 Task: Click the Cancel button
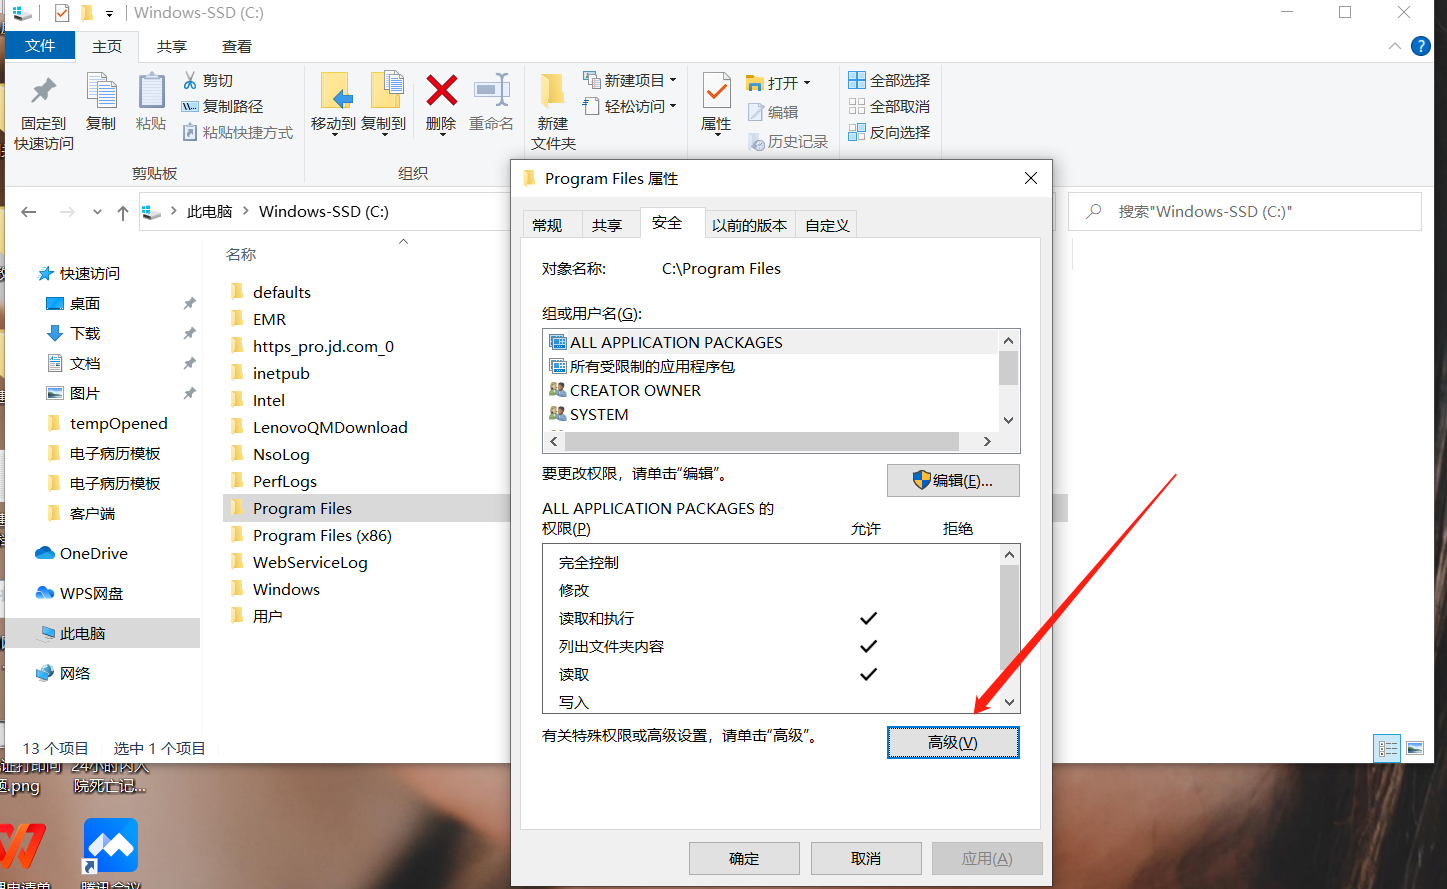click(x=866, y=858)
